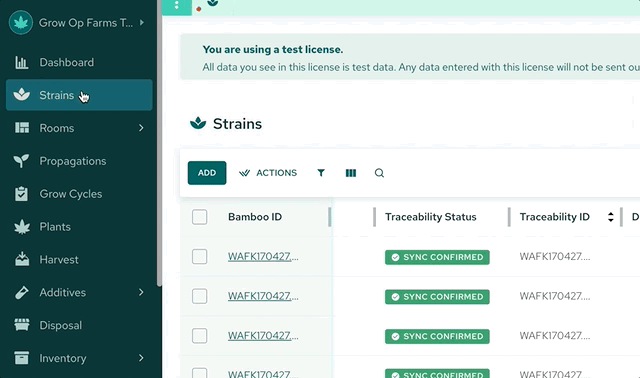Screen dimensions: 640x378
Task: Open the ACTIONS menu
Action: (268, 173)
